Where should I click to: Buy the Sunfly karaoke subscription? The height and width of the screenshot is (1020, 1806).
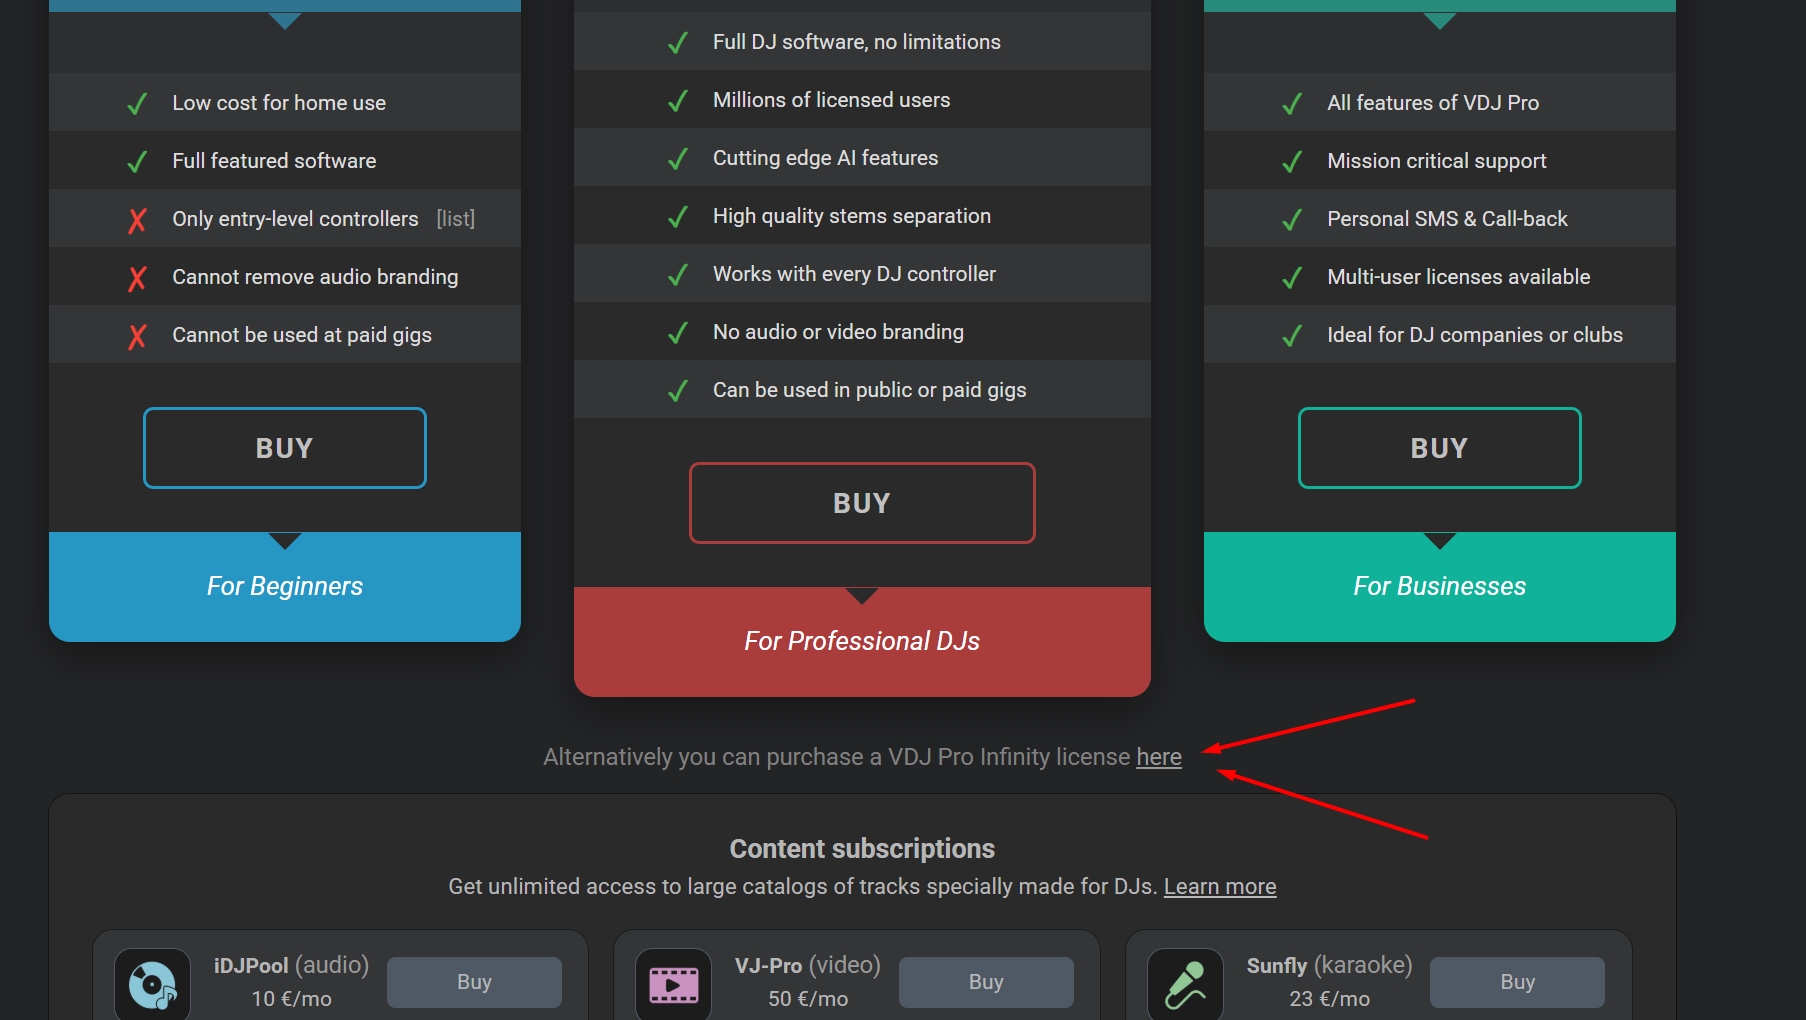(x=1517, y=982)
